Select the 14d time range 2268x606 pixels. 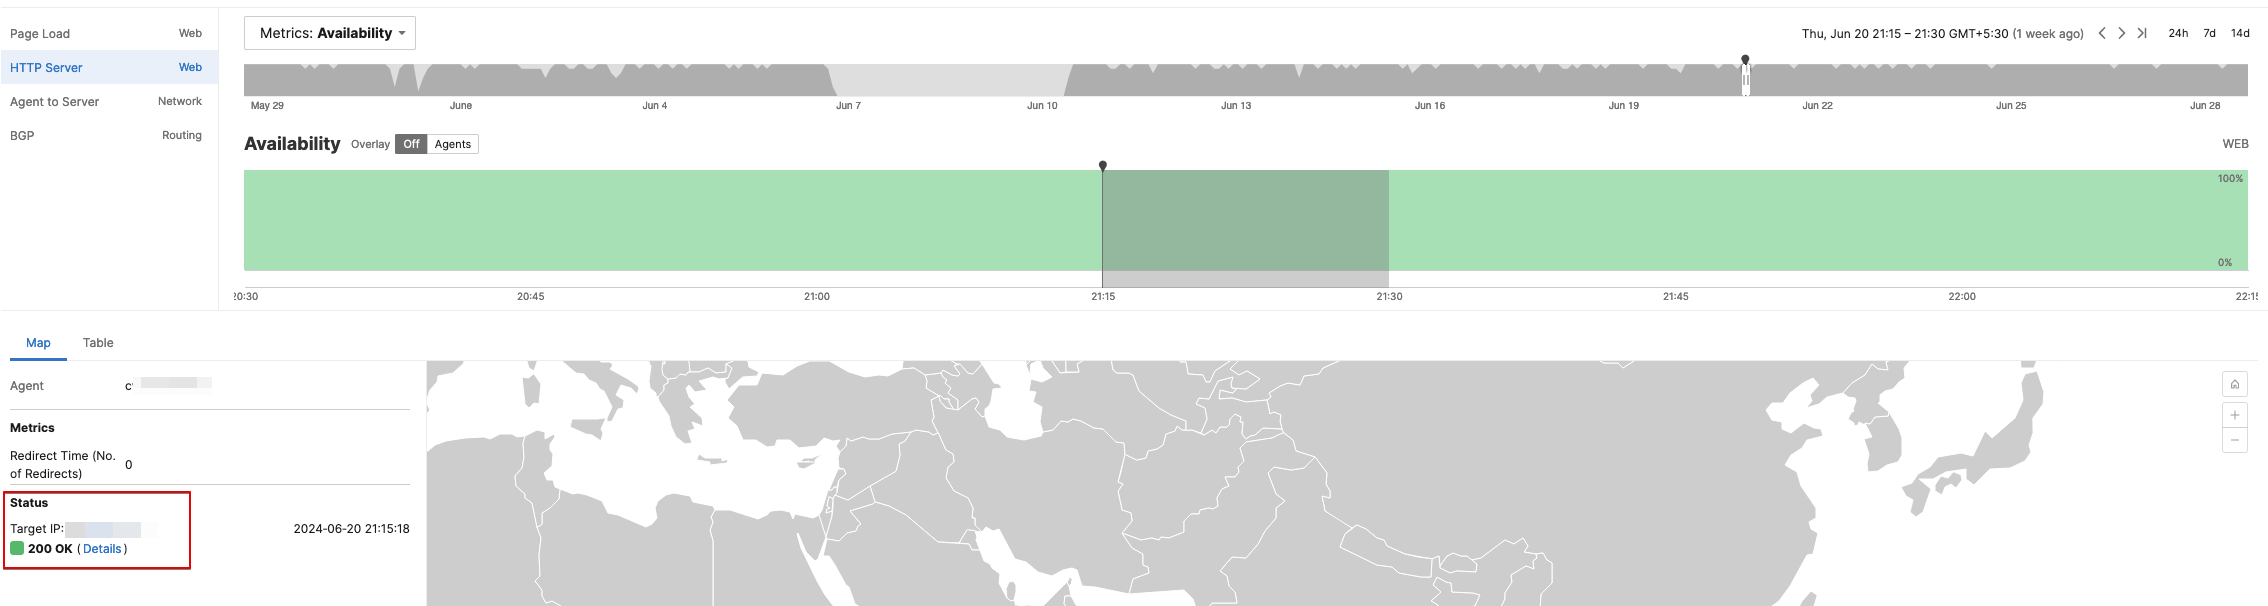pyautogui.click(x=2238, y=32)
